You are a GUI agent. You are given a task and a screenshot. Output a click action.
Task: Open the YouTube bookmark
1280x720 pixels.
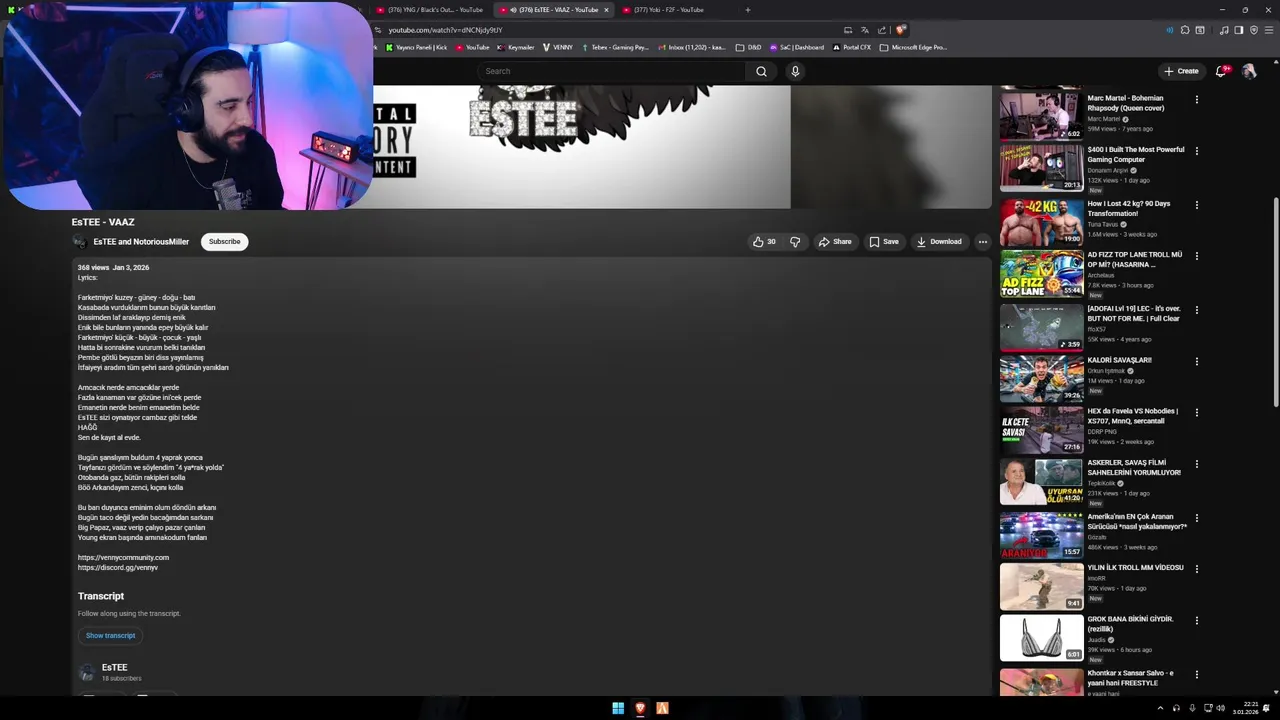click(x=472, y=47)
